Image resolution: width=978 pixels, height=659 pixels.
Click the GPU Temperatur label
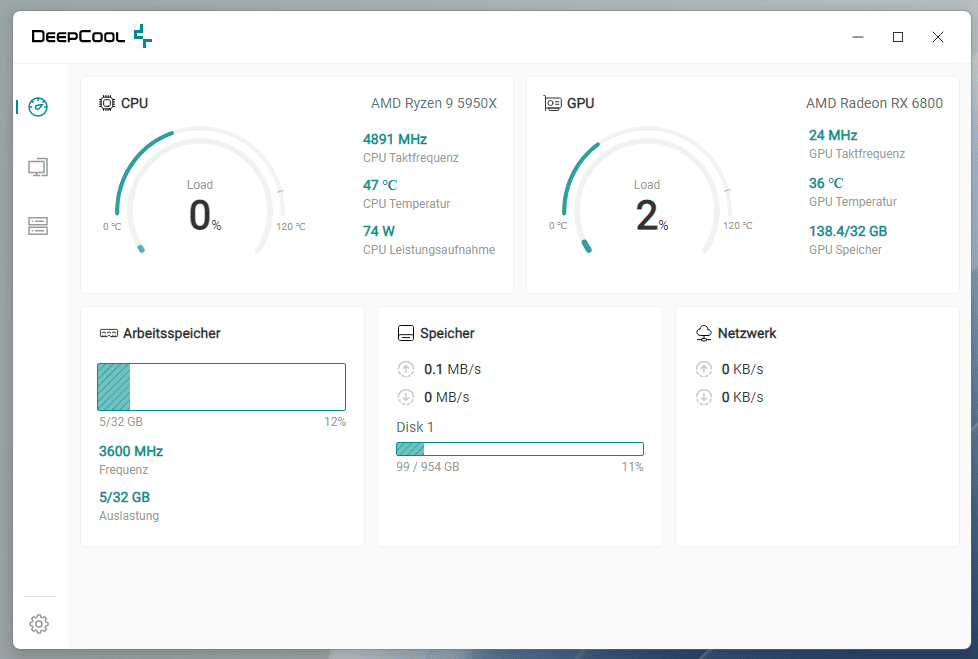click(853, 202)
